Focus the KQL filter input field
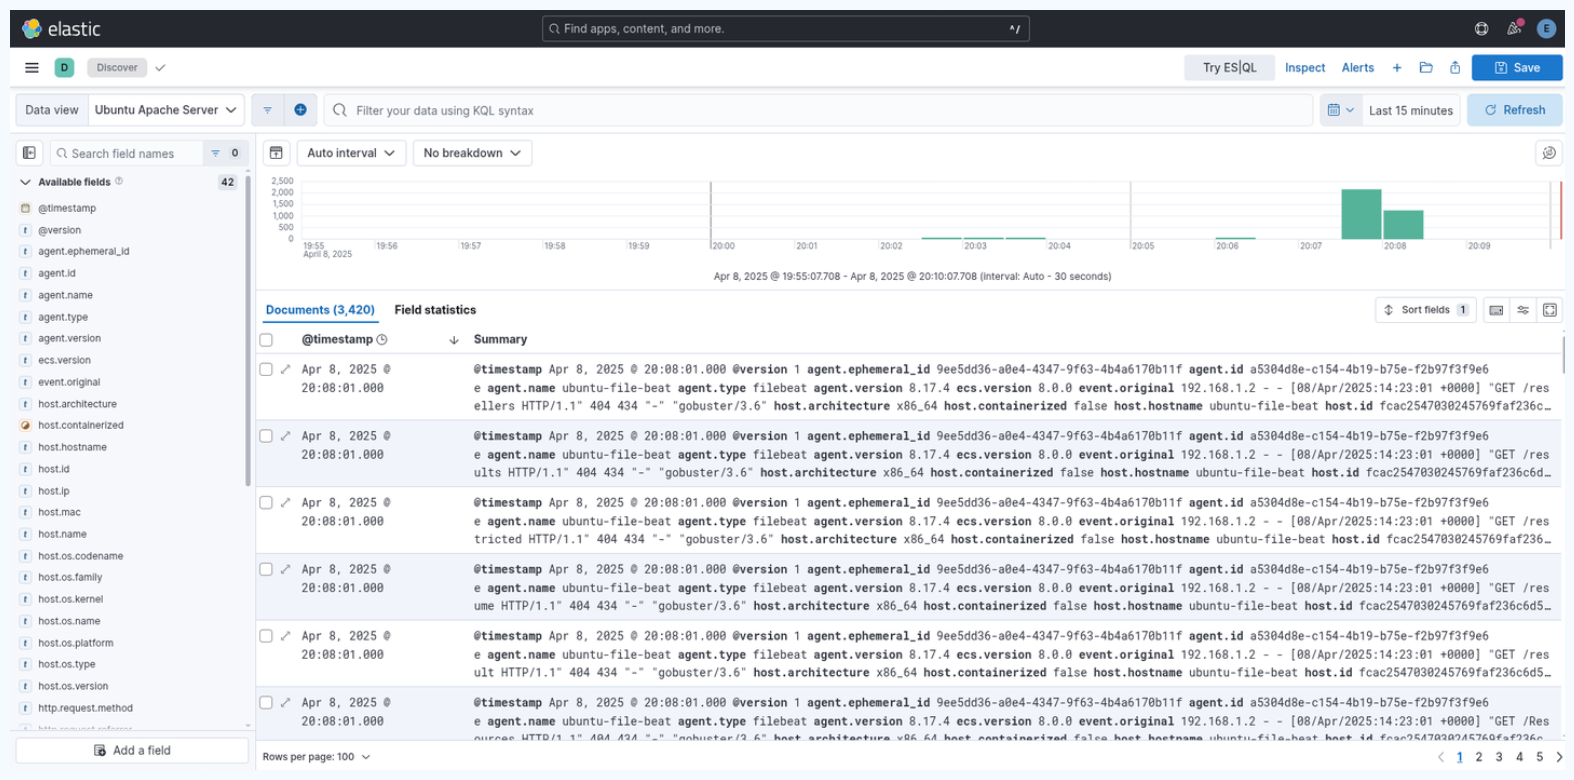The height and width of the screenshot is (780, 1574). (x=818, y=110)
